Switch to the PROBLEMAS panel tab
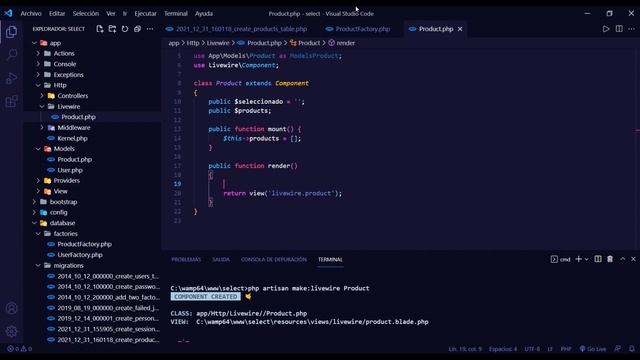Screen dimensions: 640x360 point(186,260)
